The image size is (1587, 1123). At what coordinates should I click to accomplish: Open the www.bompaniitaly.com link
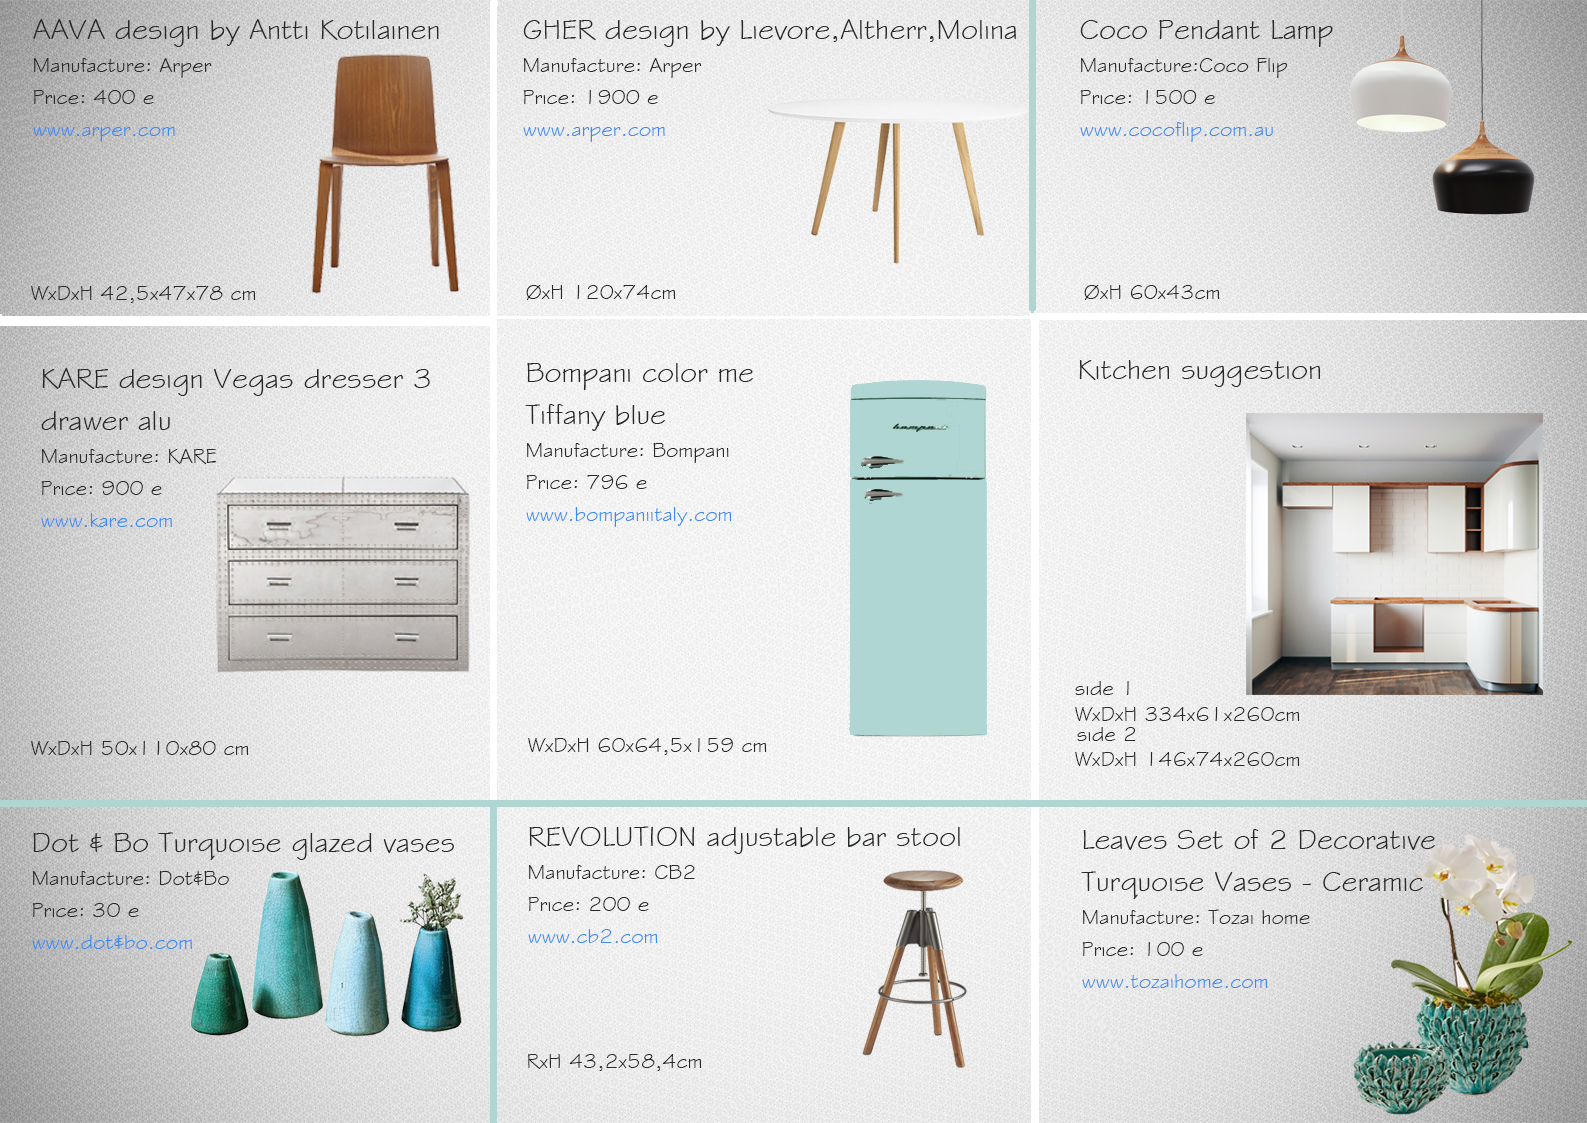click(629, 515)
